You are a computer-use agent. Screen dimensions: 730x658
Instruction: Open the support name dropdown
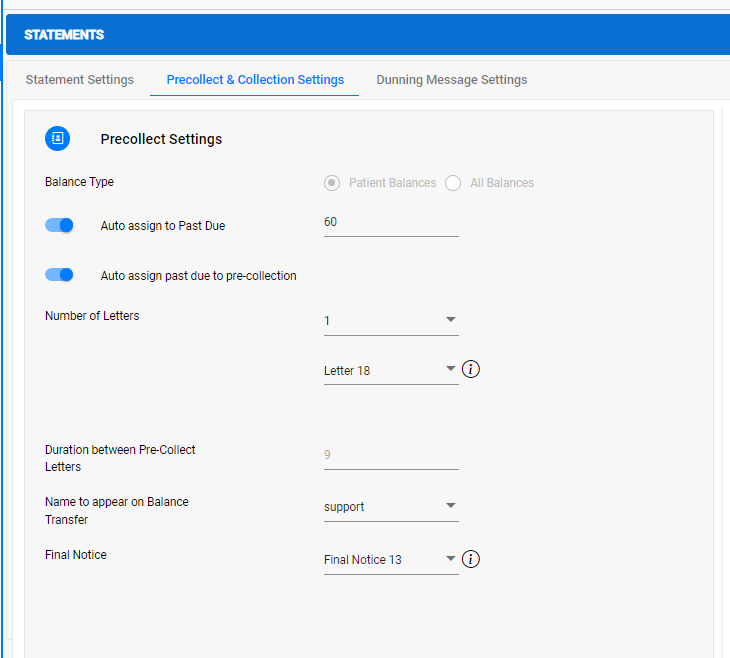click(391, 507)
